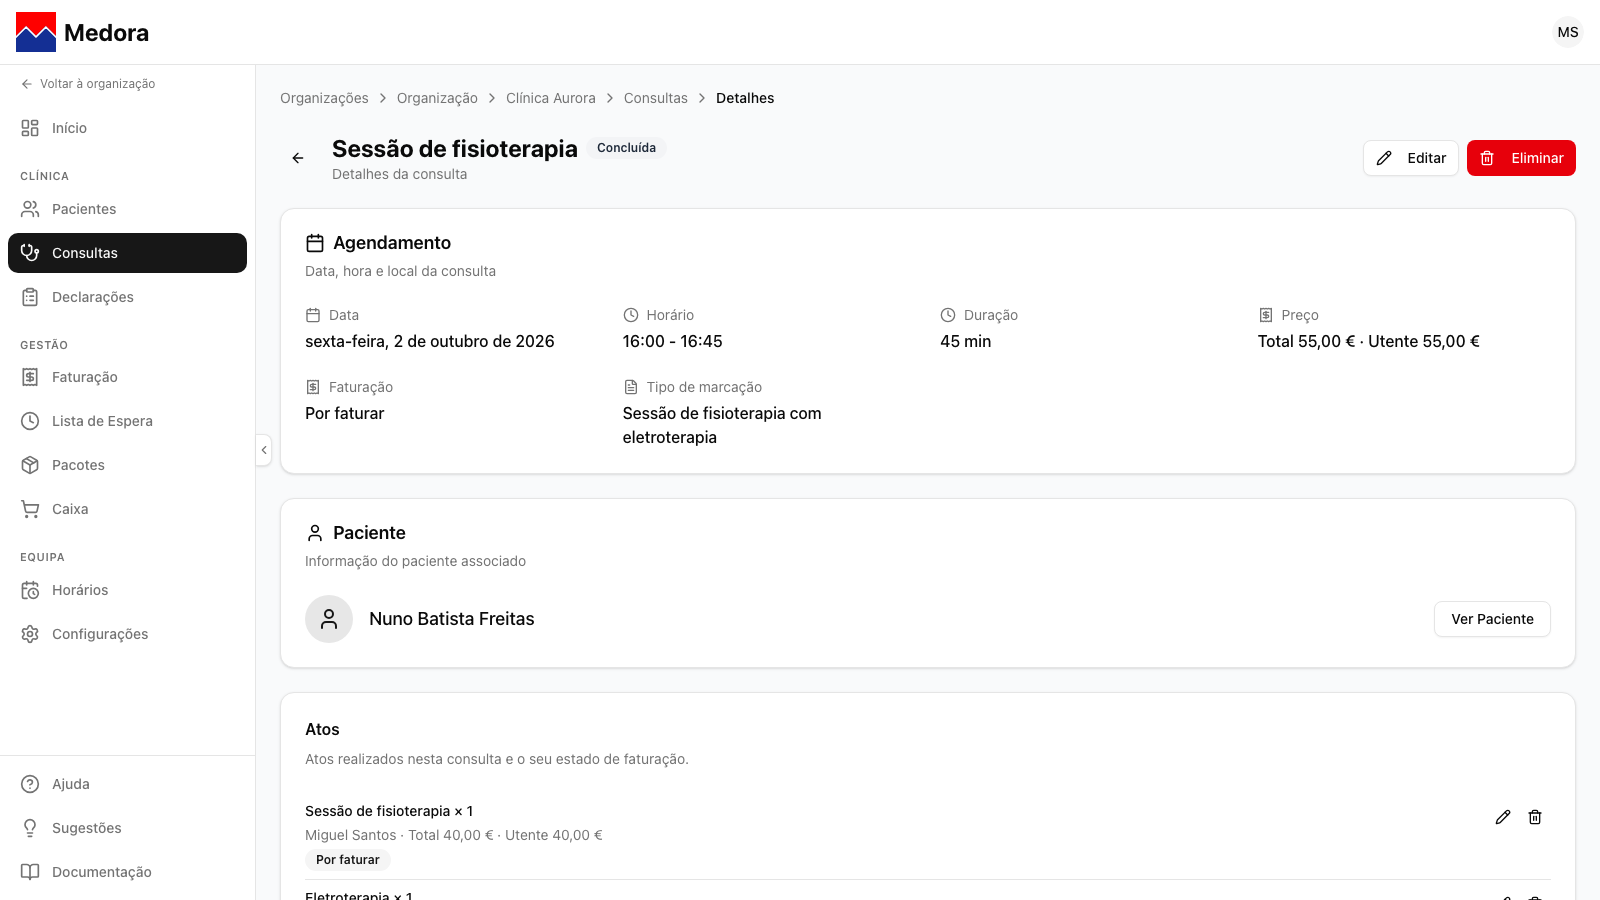Open Pacotes in the sidebar
The image size is (1600, 900).
click(x=127, y=465)
